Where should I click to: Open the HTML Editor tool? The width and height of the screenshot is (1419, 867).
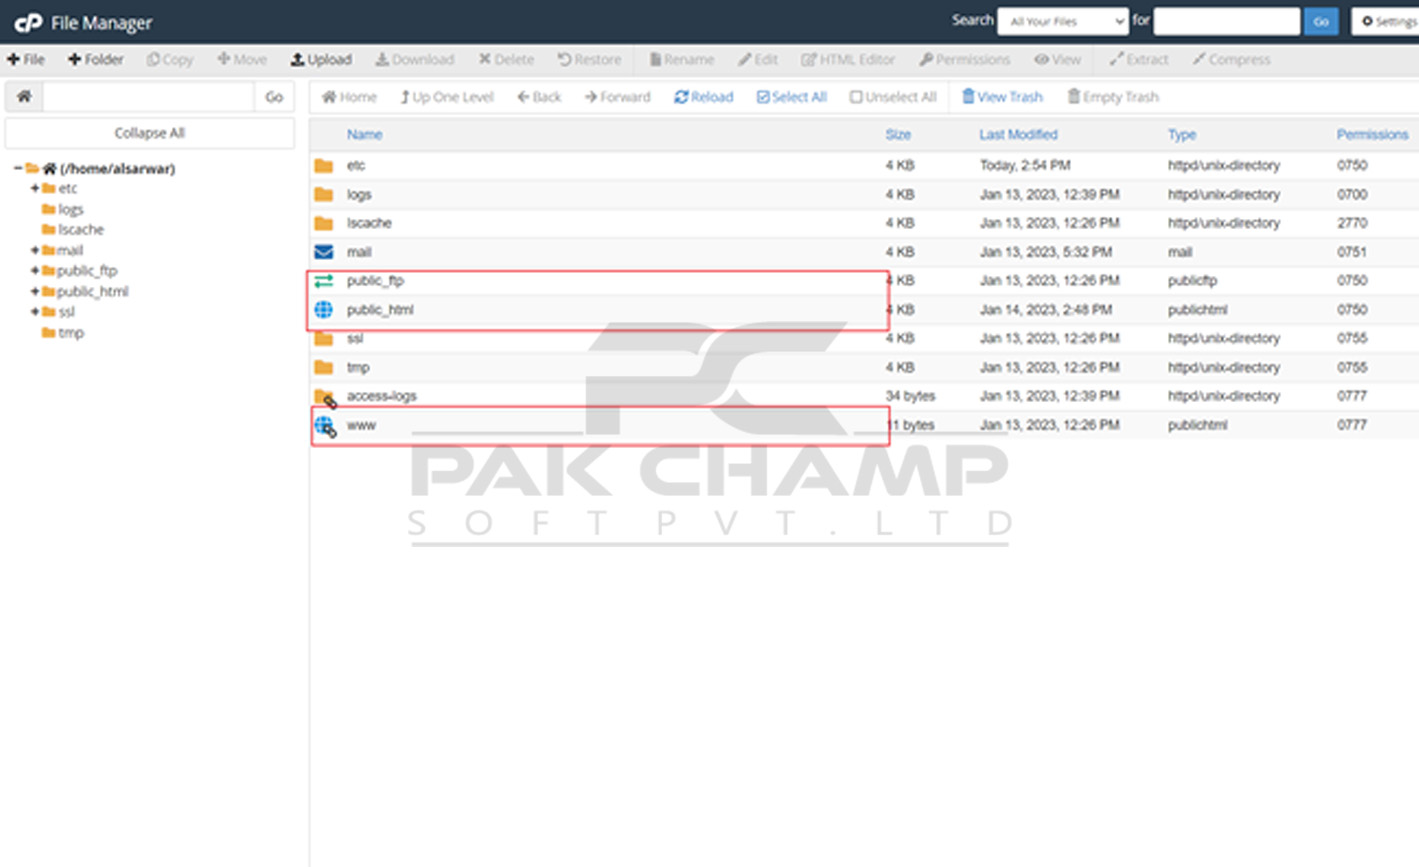848,60
